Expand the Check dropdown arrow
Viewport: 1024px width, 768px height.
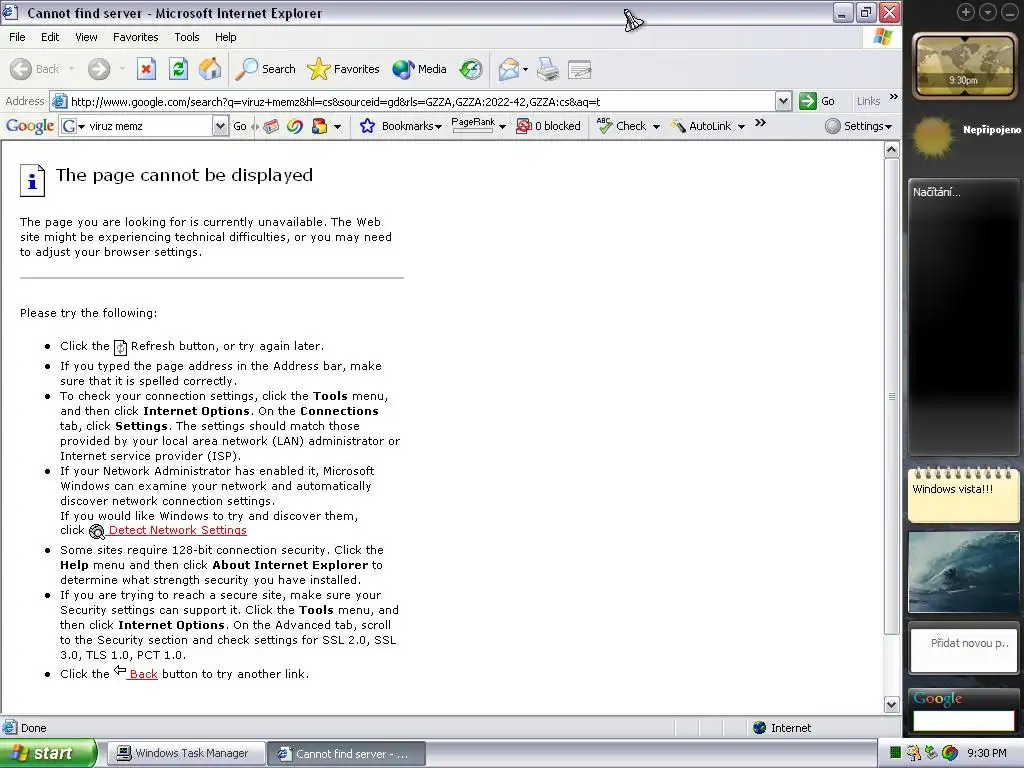pos(656,127)
